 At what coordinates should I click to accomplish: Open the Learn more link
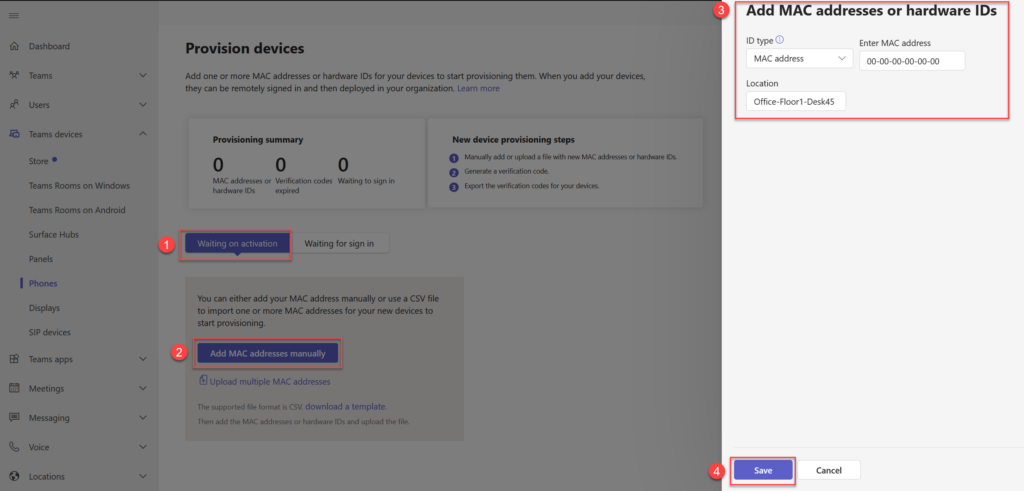pyautogui.click(x=478, y=88)
